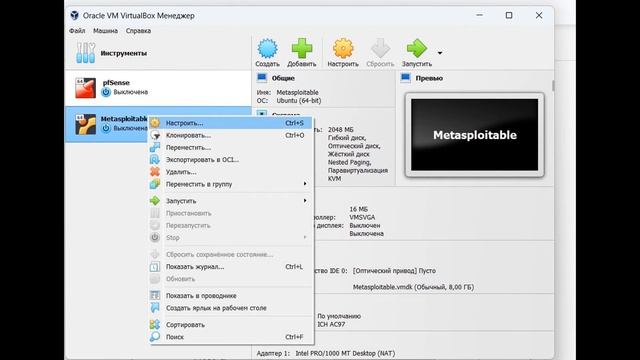This screenshot has width=640, height=360.
Task: Choose Удалить... in context menu
Action: click(x=231, y=172)
